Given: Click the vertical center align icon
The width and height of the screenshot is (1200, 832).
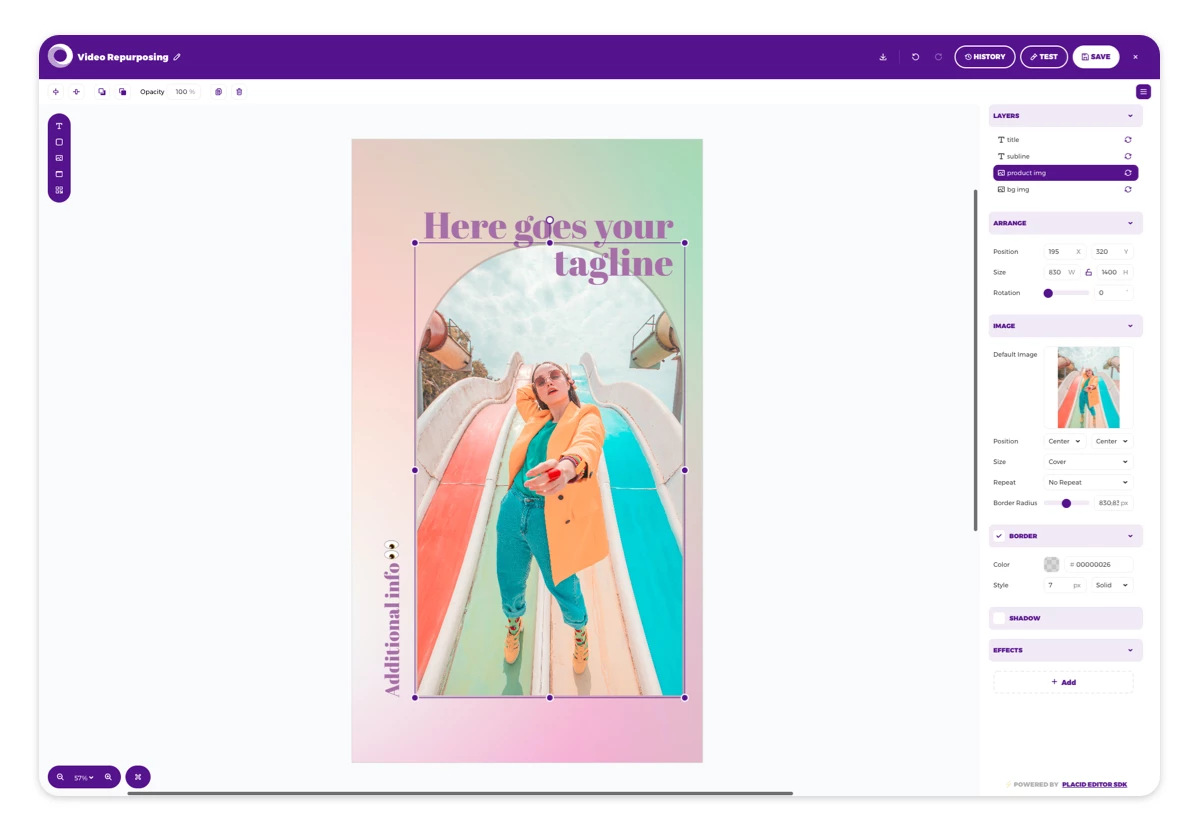Looking at the screenshot, I should [x=76, y=92].
